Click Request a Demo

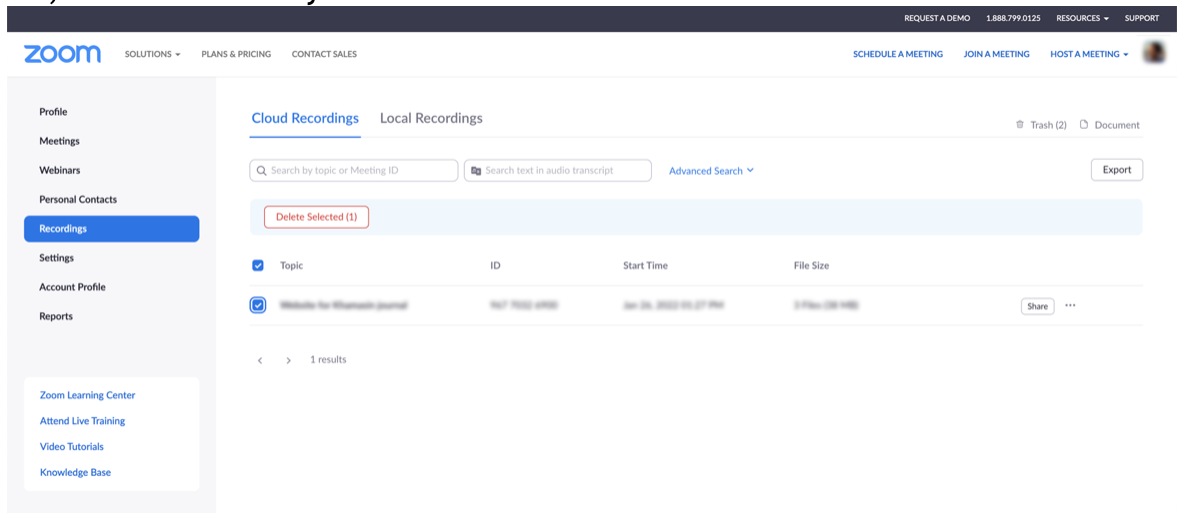click(937, 18)
